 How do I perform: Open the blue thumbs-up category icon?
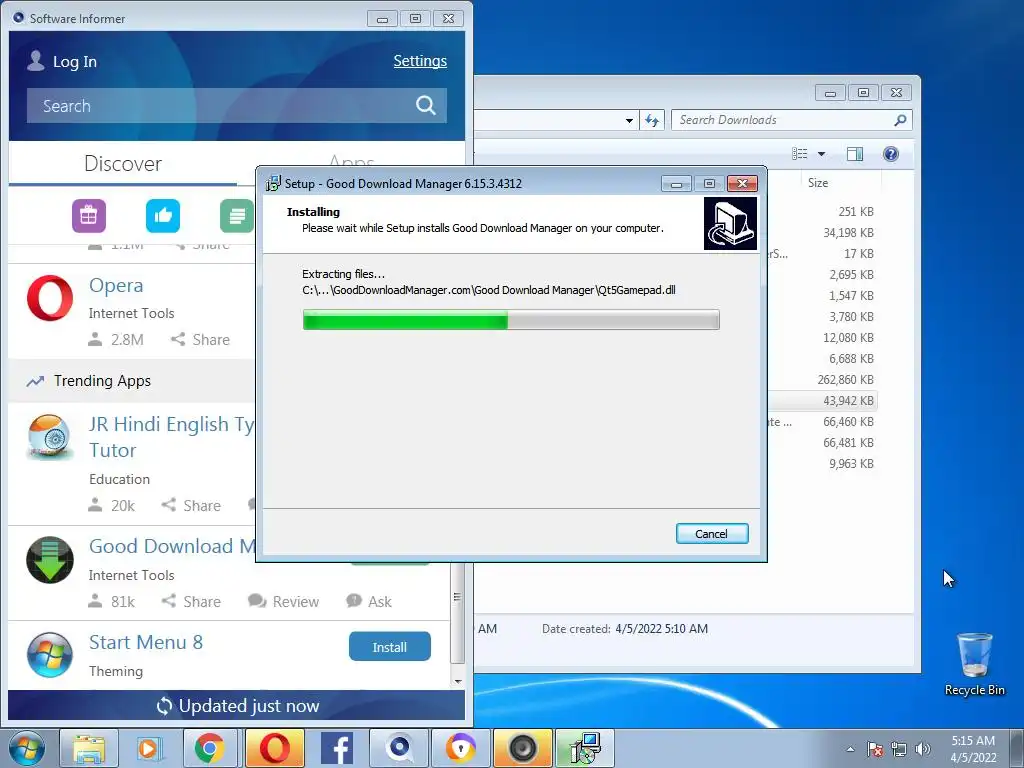point(163,216)
